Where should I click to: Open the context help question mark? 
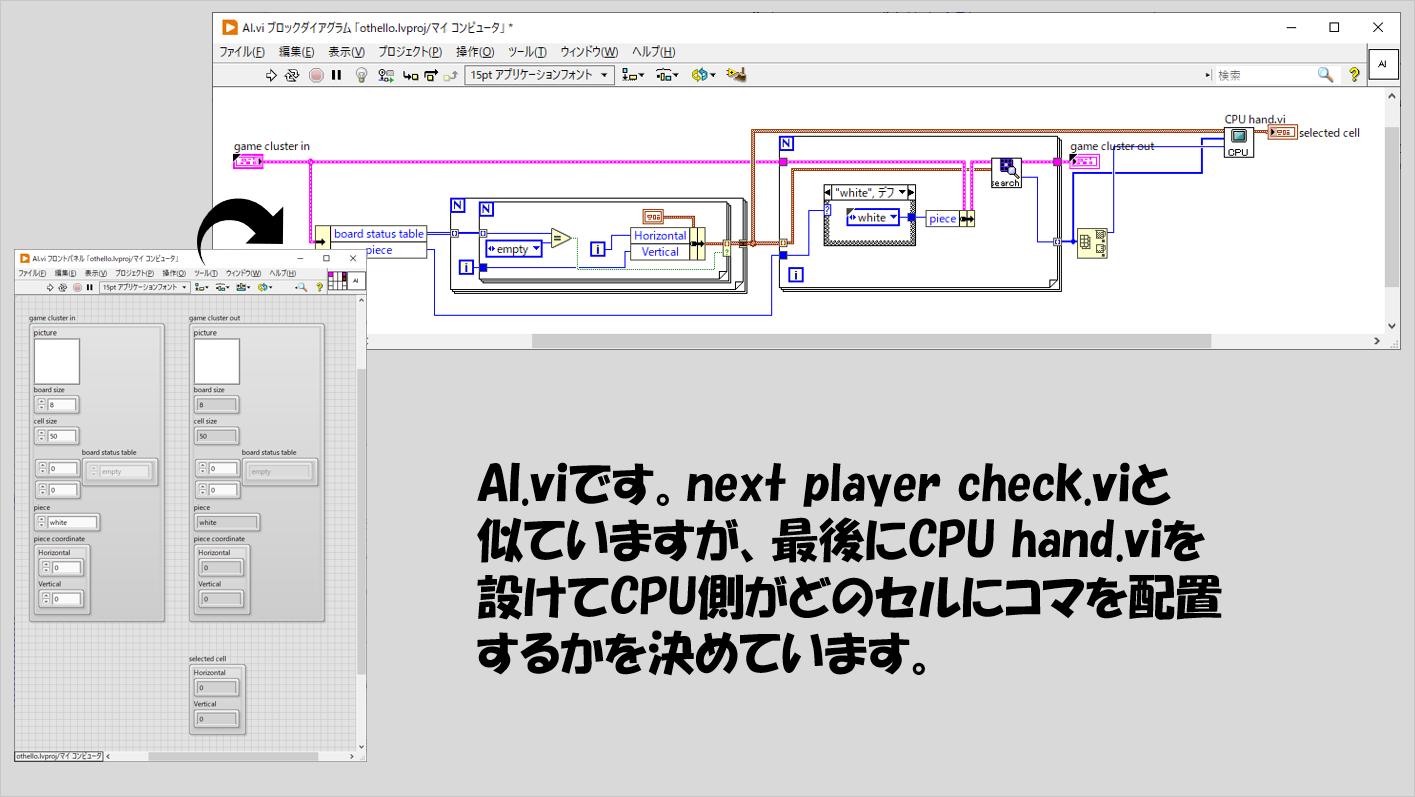tap(1354, 75)
